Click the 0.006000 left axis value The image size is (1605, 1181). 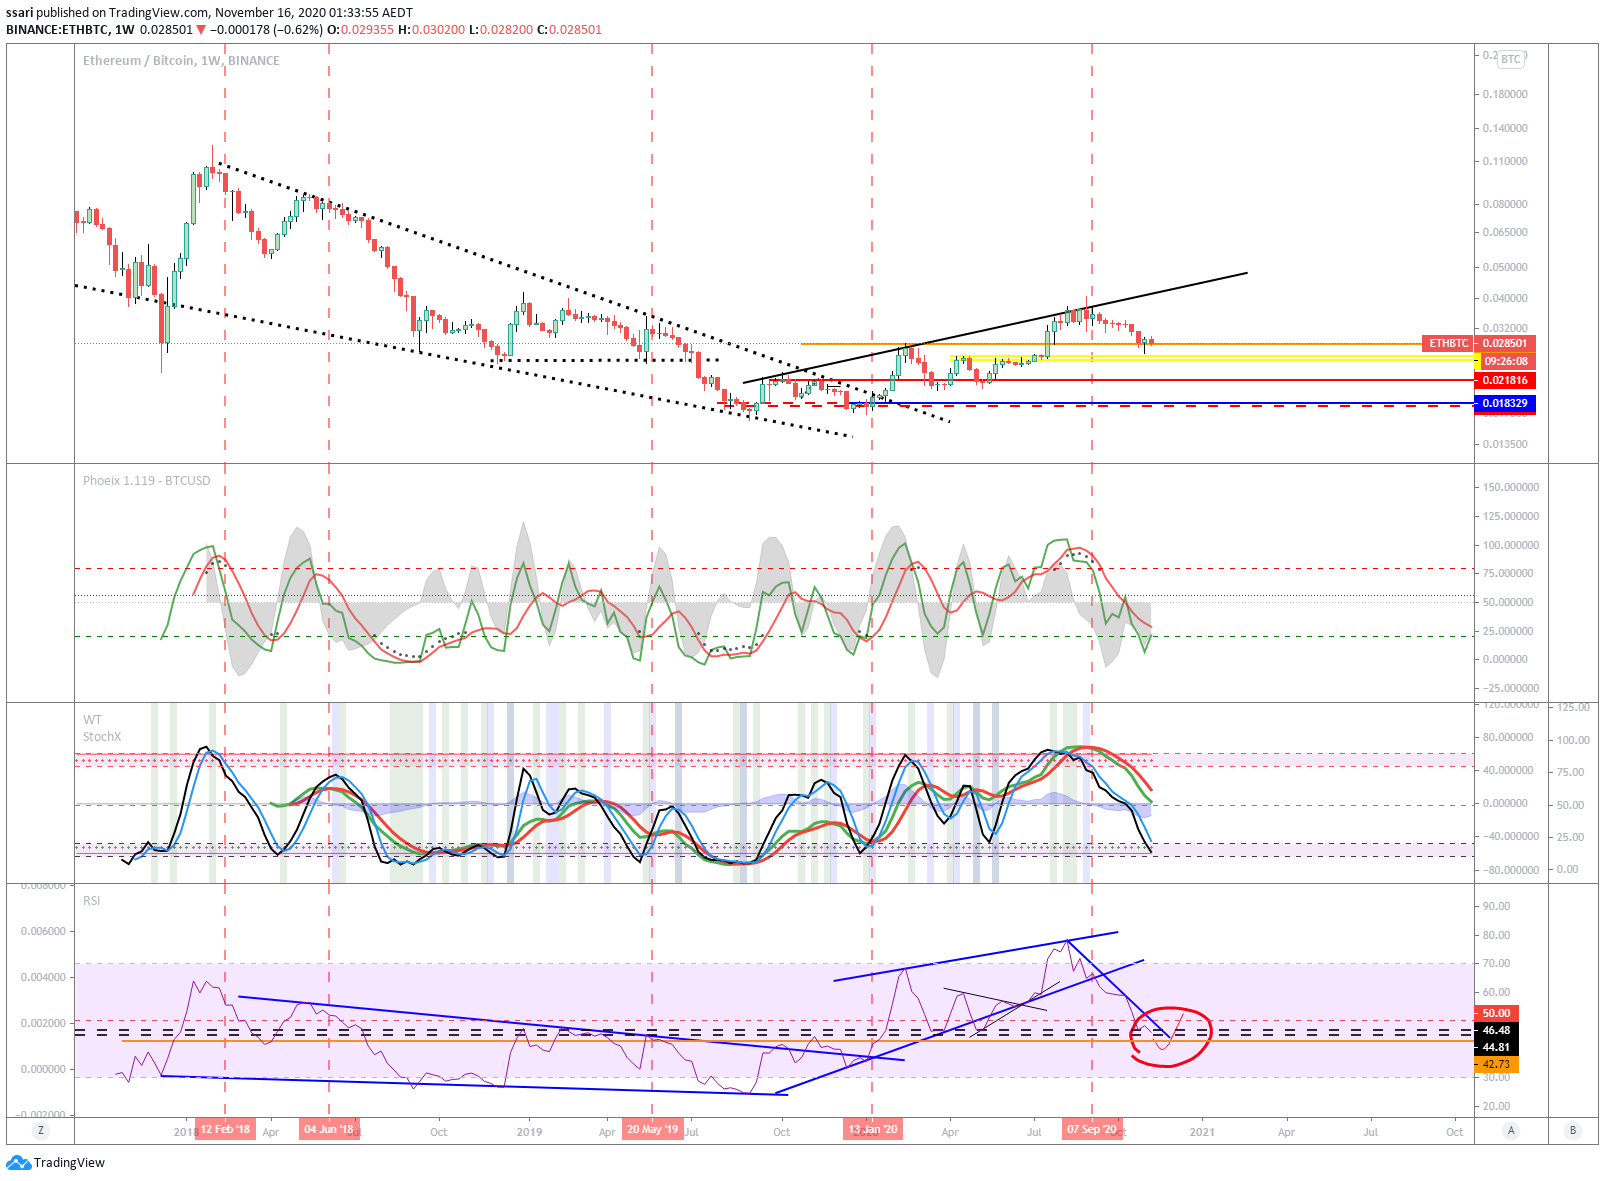coord(43,931)
